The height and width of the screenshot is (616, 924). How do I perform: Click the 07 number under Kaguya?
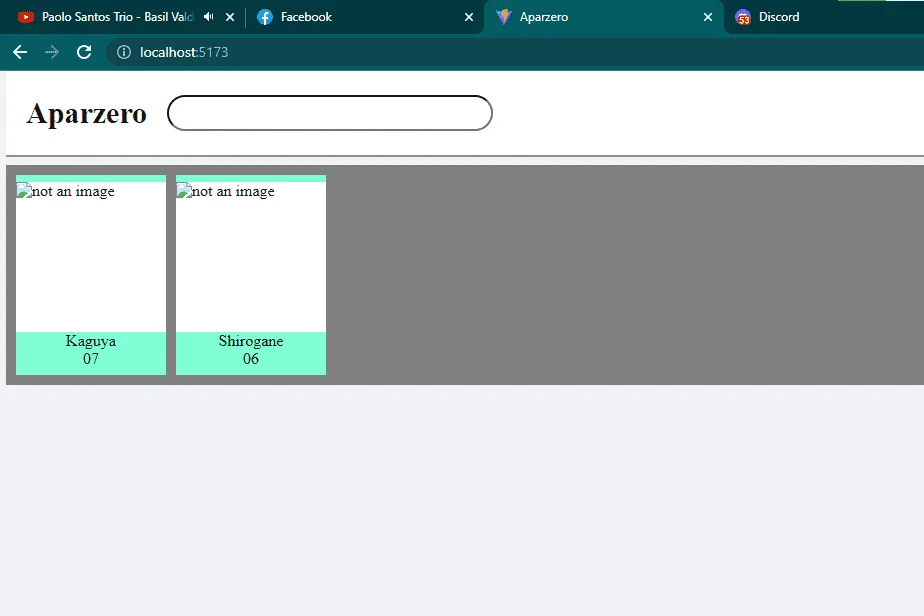pos(91,358)
